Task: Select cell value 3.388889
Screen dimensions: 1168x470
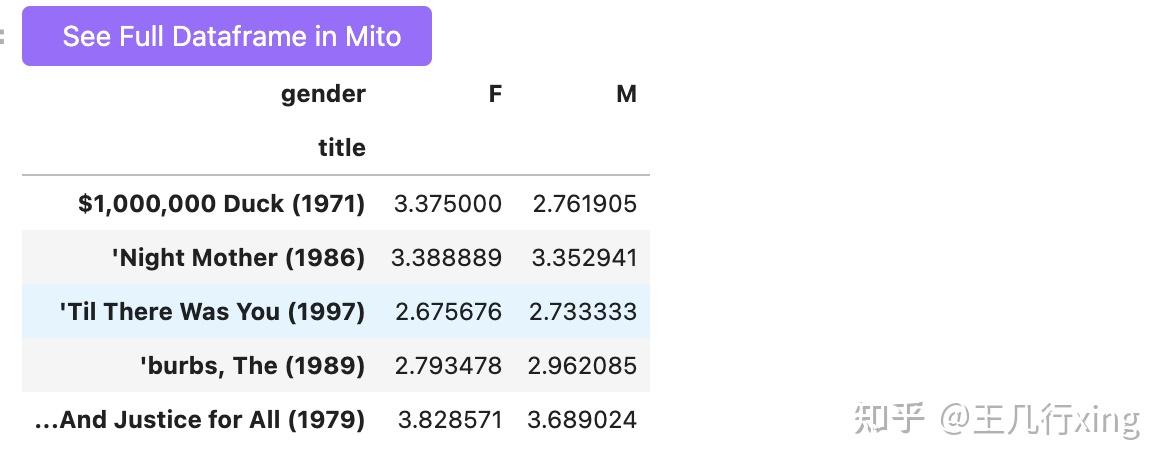Action: tap(446, 258)
